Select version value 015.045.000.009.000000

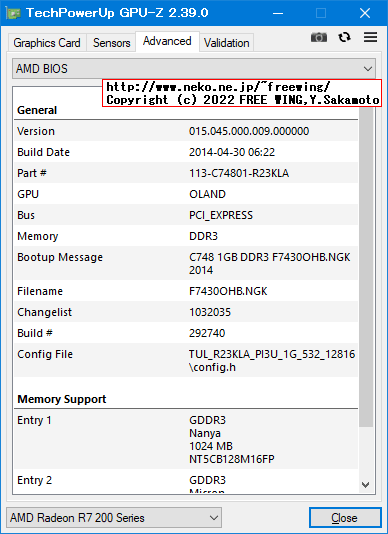coord(249,131)
